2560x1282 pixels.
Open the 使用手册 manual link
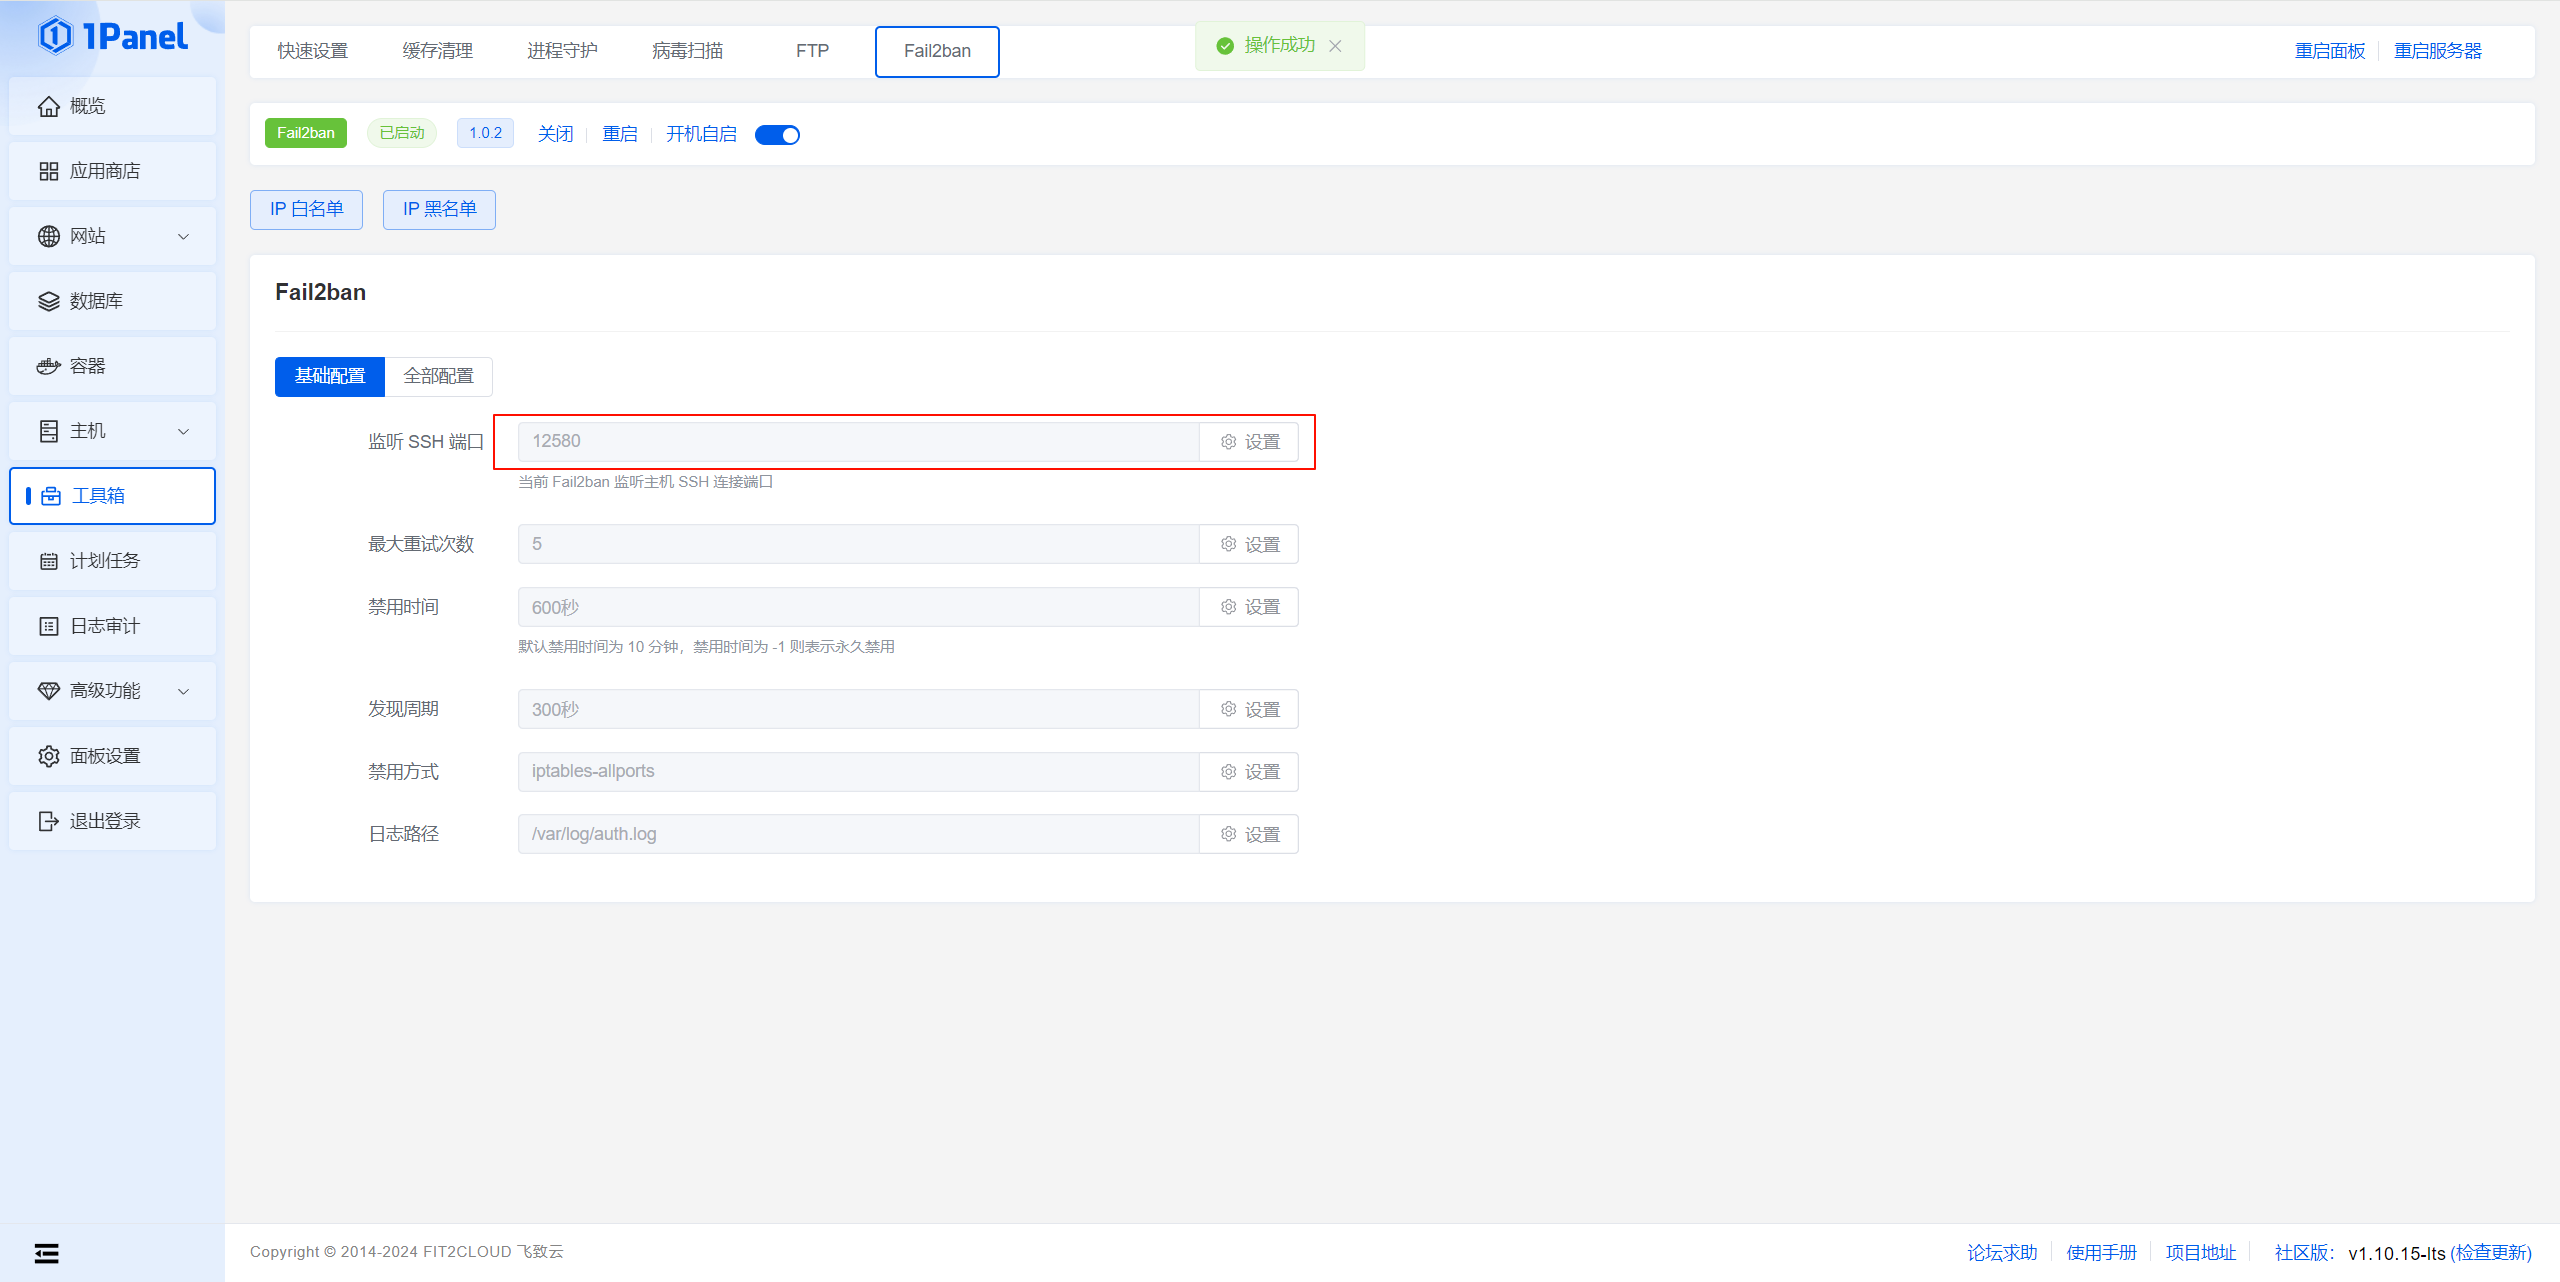click(2101, 1253)
